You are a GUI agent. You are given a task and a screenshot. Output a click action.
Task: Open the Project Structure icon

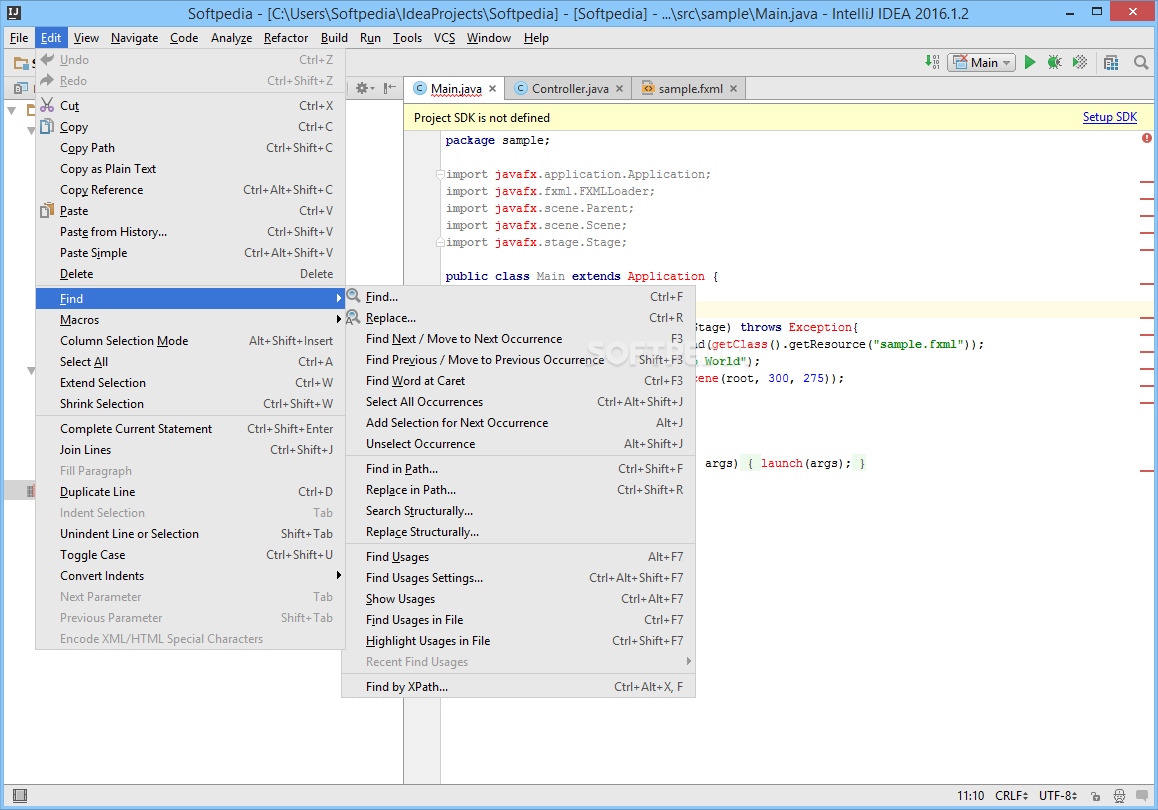point(1111,62)
